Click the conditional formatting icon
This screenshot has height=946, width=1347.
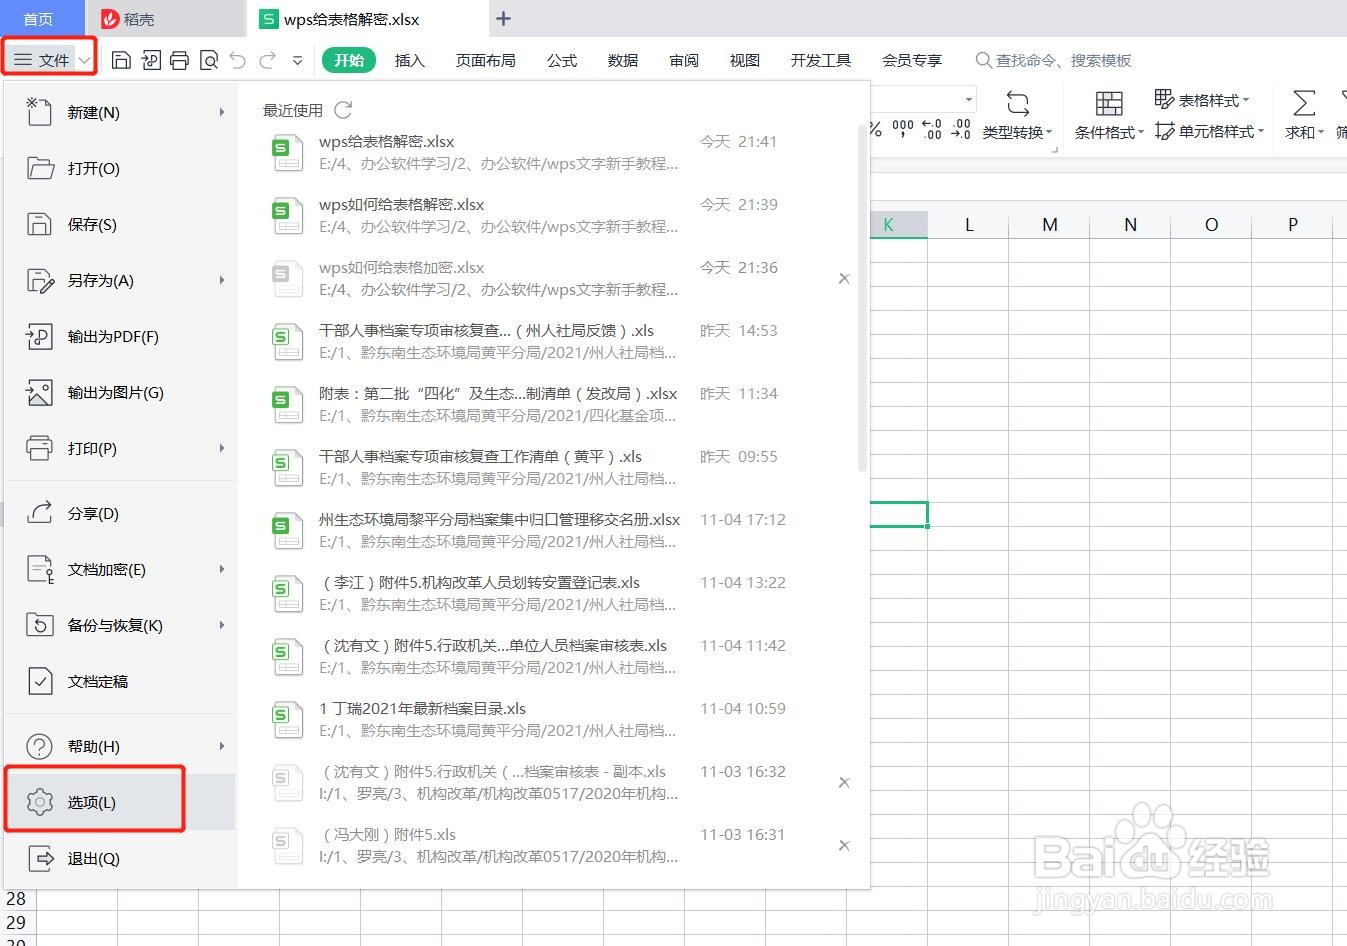coord(1109,104)
